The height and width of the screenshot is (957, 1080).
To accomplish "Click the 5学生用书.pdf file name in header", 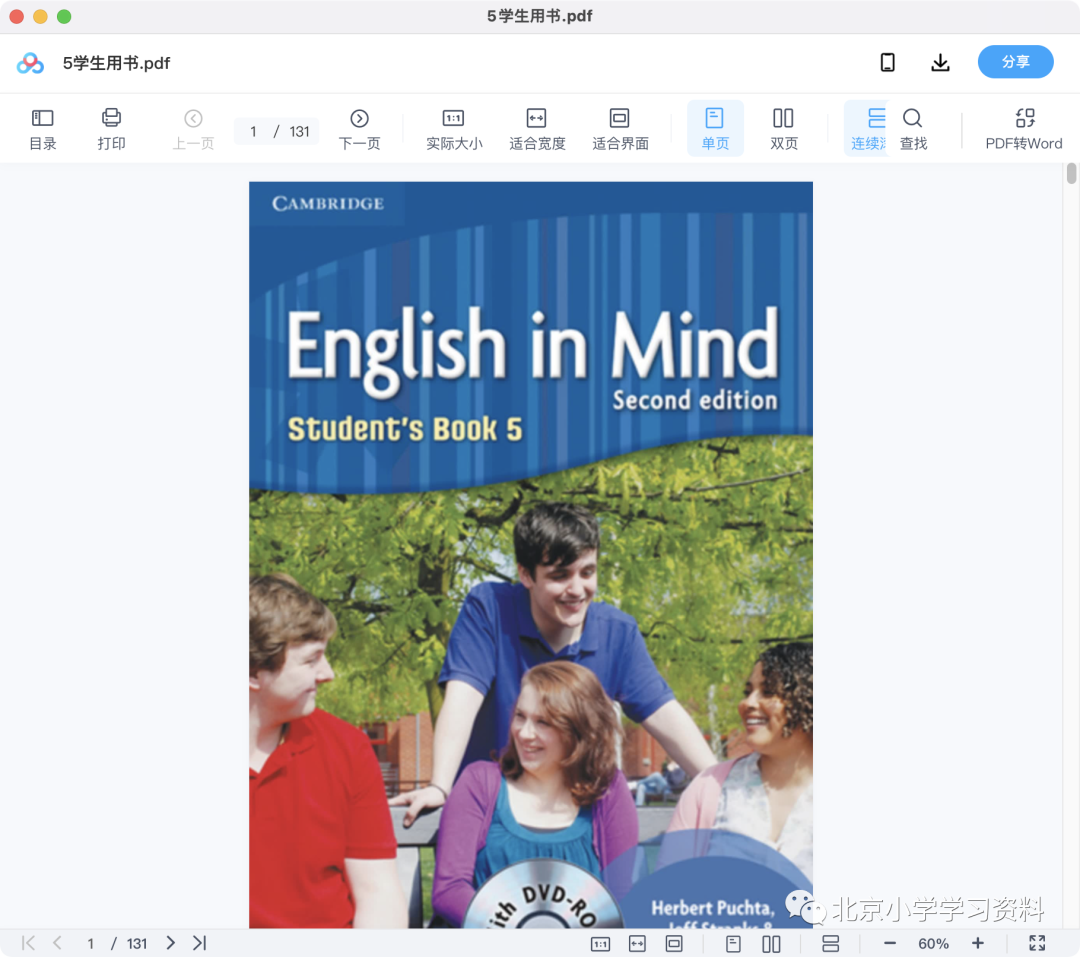I will [x=116, y=63].
